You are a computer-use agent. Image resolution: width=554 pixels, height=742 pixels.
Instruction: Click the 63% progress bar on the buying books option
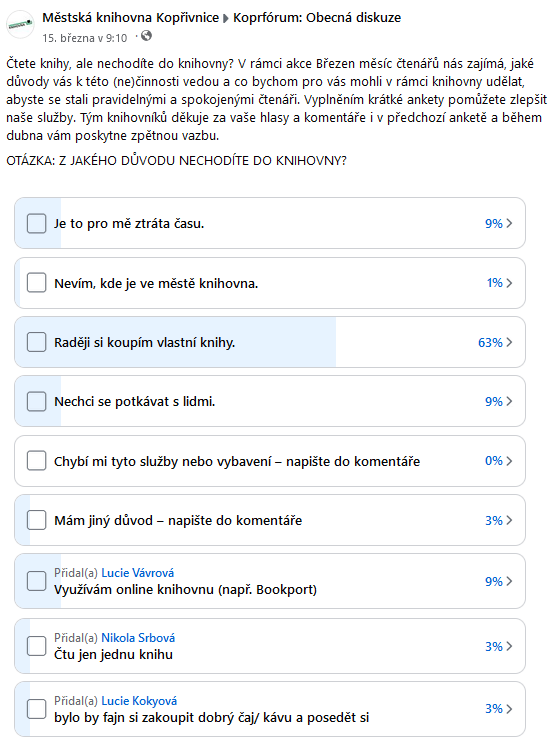tap(175, 342)
